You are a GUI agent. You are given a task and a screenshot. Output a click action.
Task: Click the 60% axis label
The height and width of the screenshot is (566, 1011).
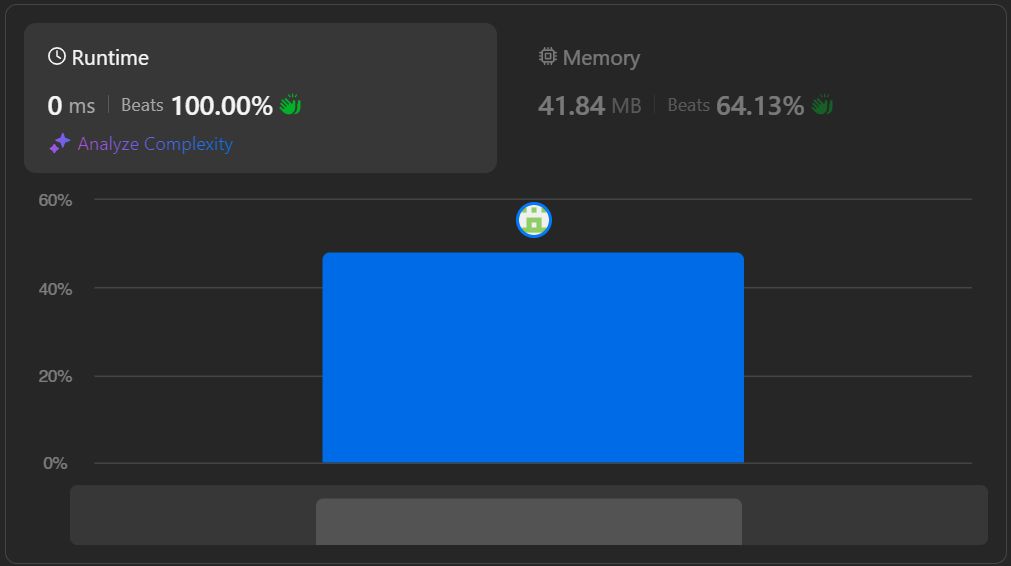[x=56, y=200]
